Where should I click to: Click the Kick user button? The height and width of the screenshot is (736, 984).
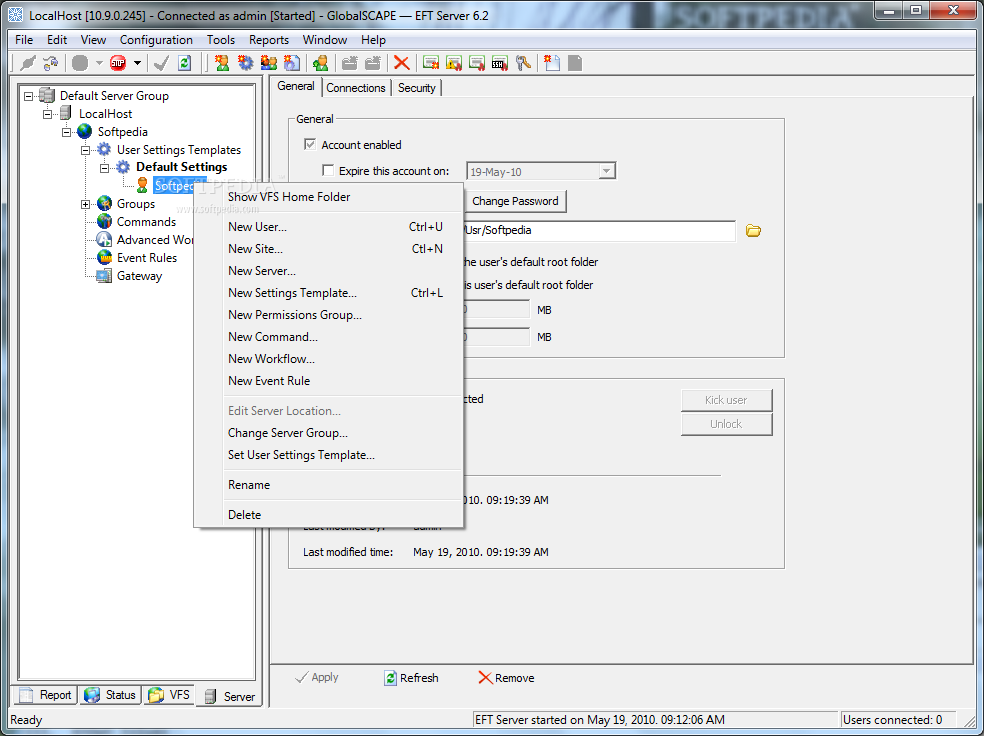tap(726, 400)
